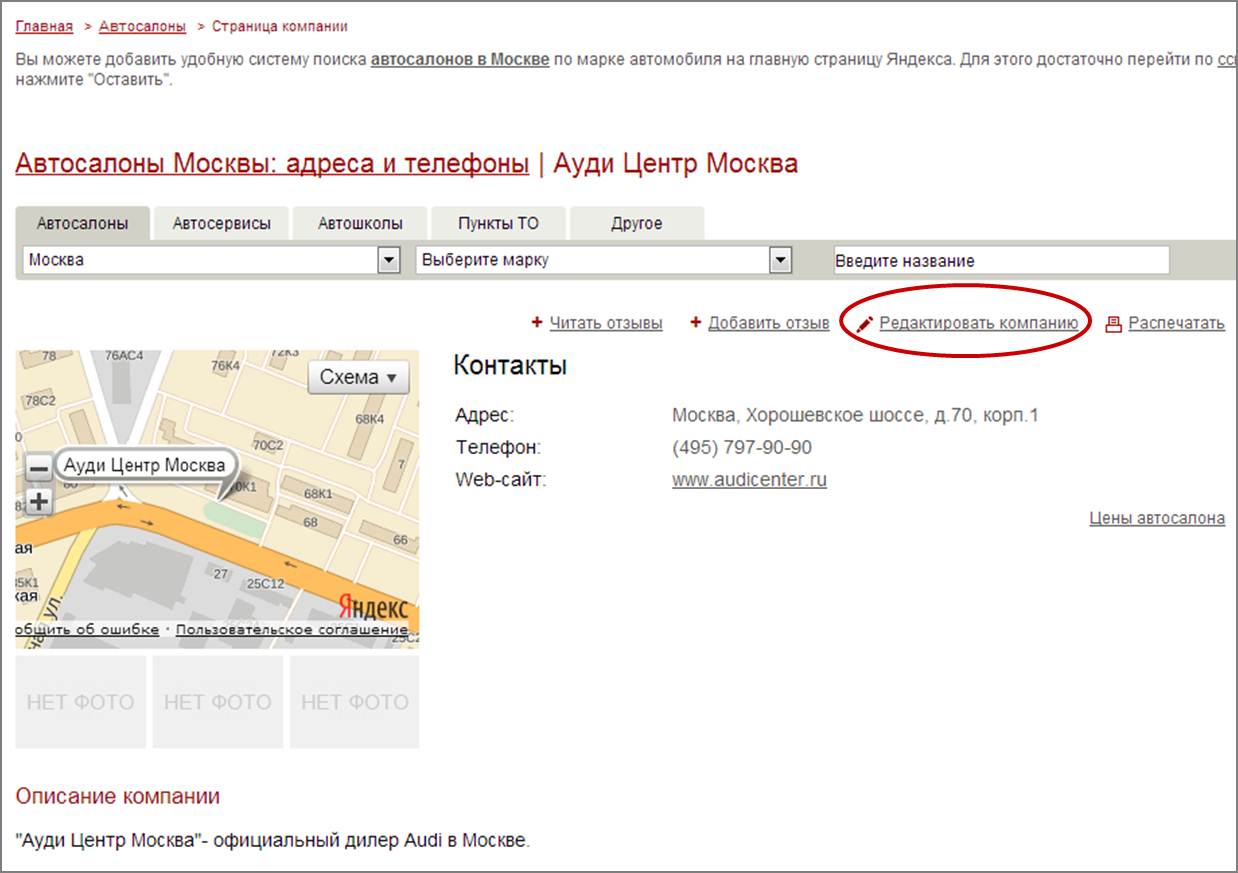Click the Яндекс logo on the map
Image resolution: width=1238 pixels, height=873 pixels.
(373, 607)
